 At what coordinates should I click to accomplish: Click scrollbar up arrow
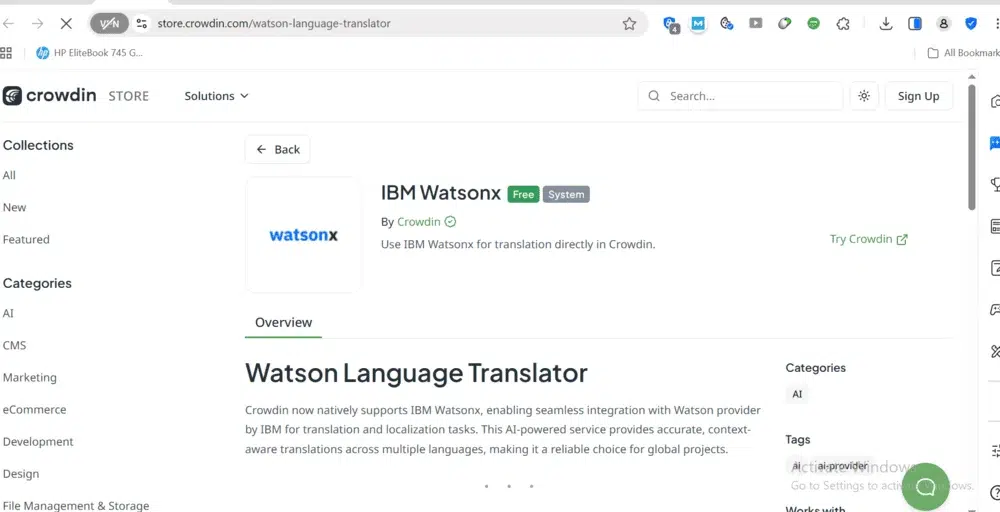971,77
